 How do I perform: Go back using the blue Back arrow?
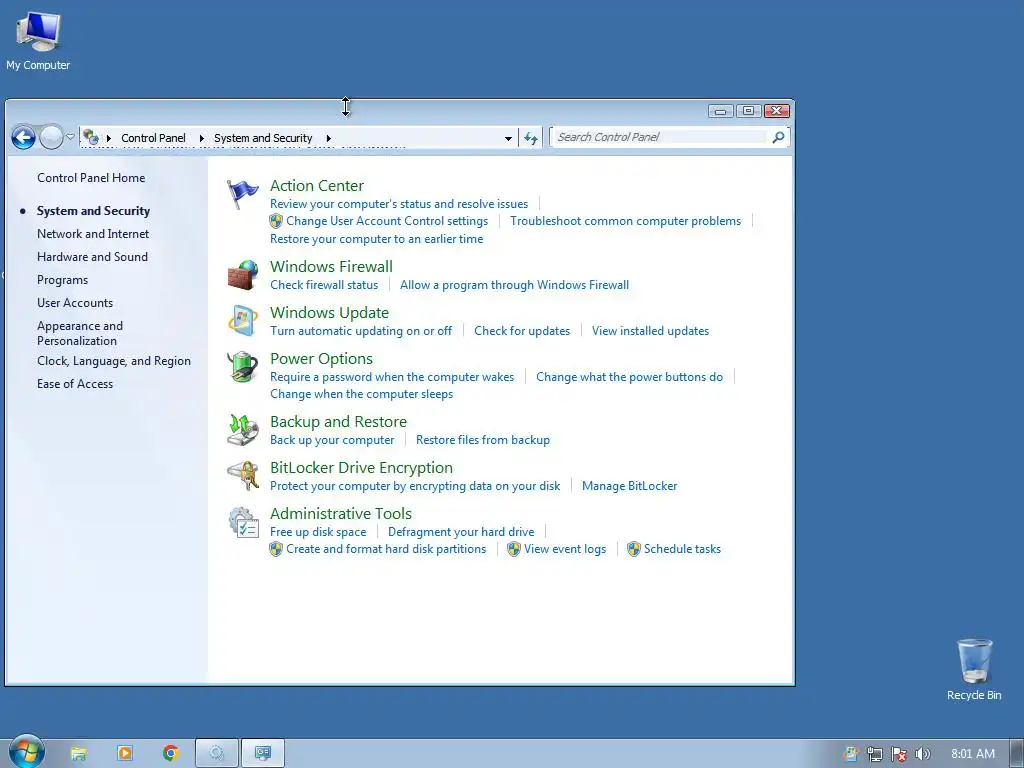[24, 138]
